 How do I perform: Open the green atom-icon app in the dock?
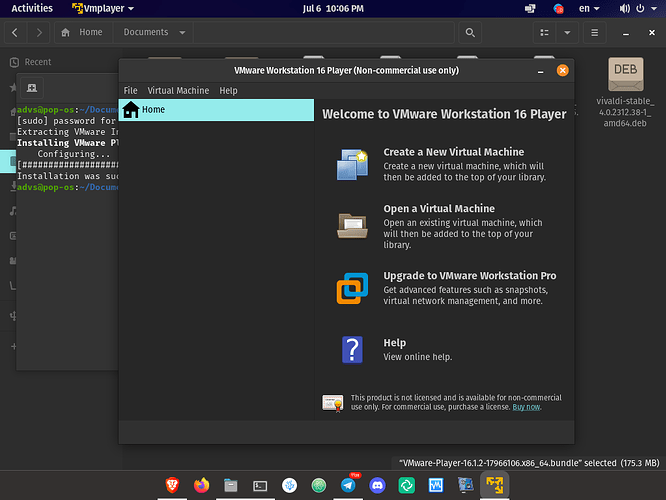(319, 485)
